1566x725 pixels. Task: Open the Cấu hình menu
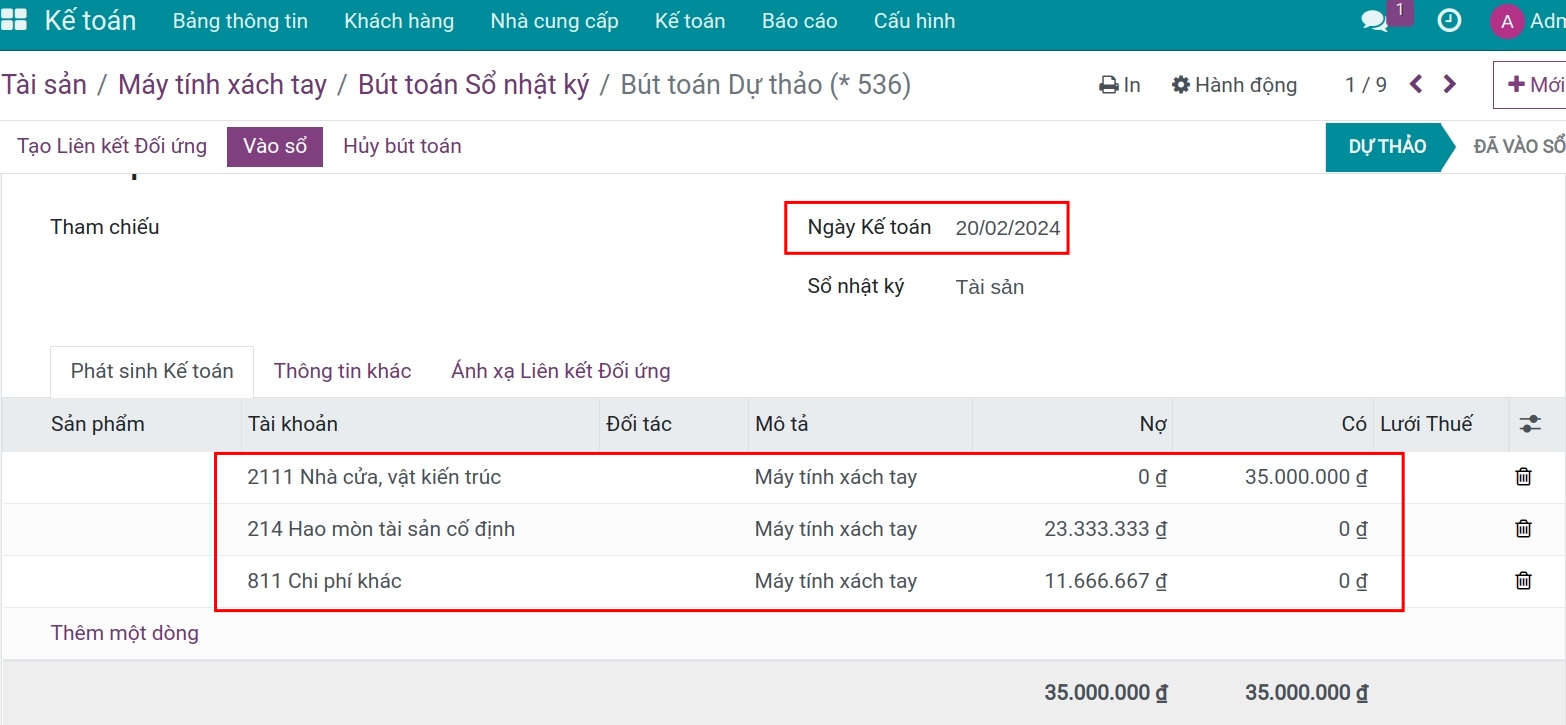tap(914, 21)
